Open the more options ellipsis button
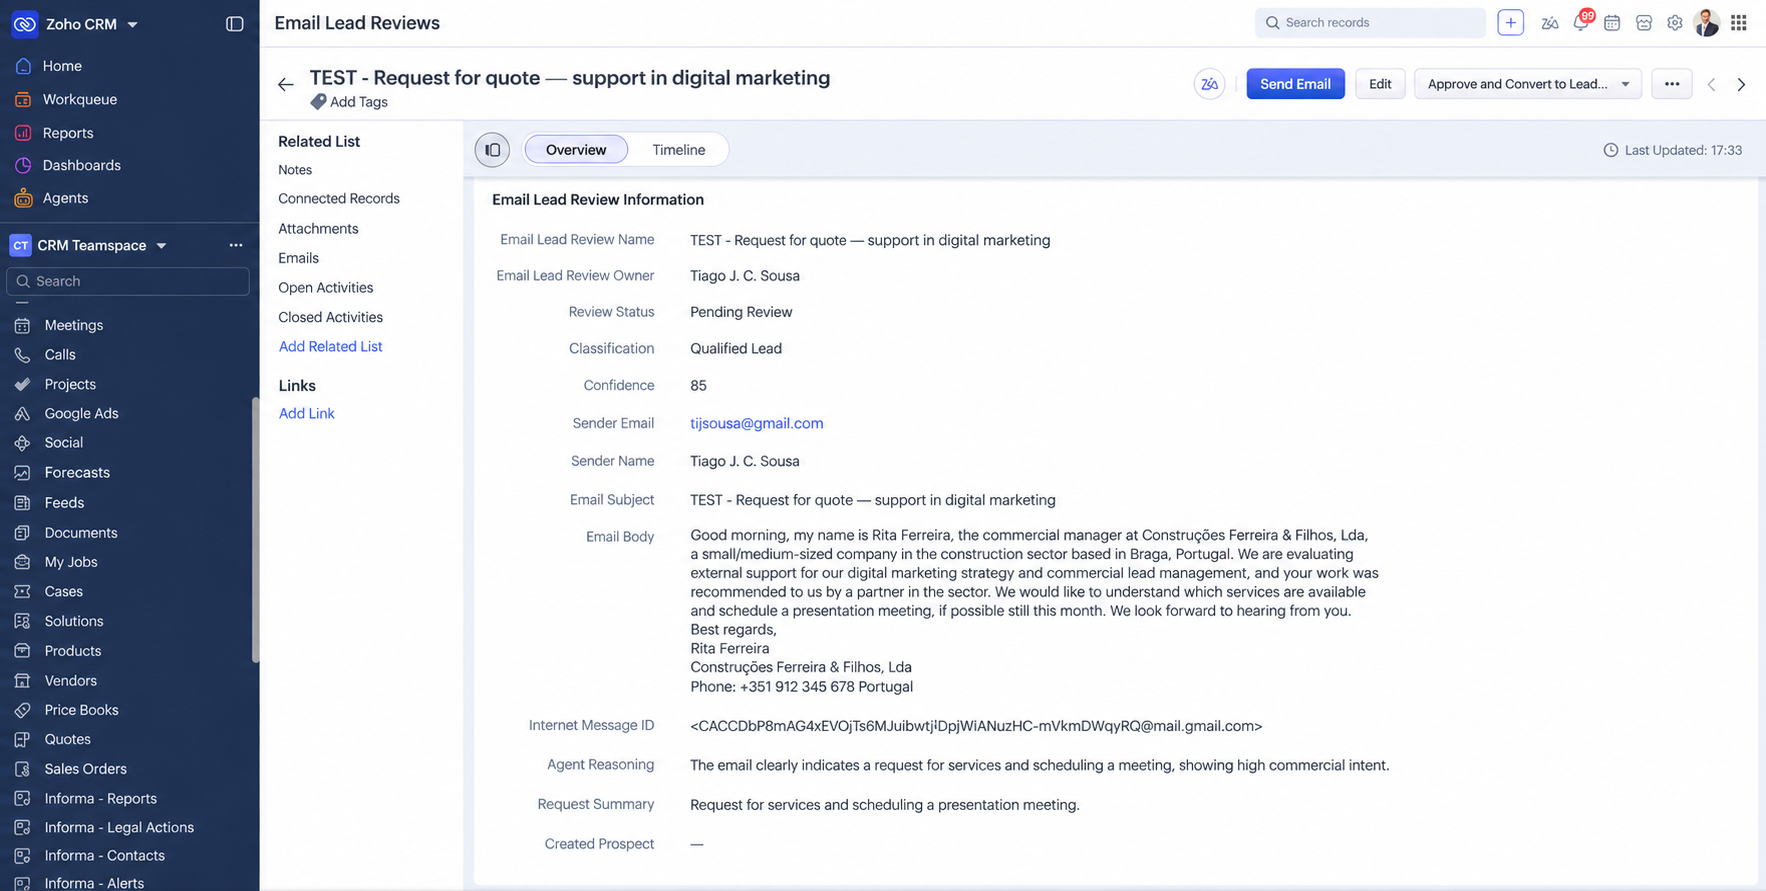The height and width of the screenshot is (891, 1766). [x=1672, y=84]
